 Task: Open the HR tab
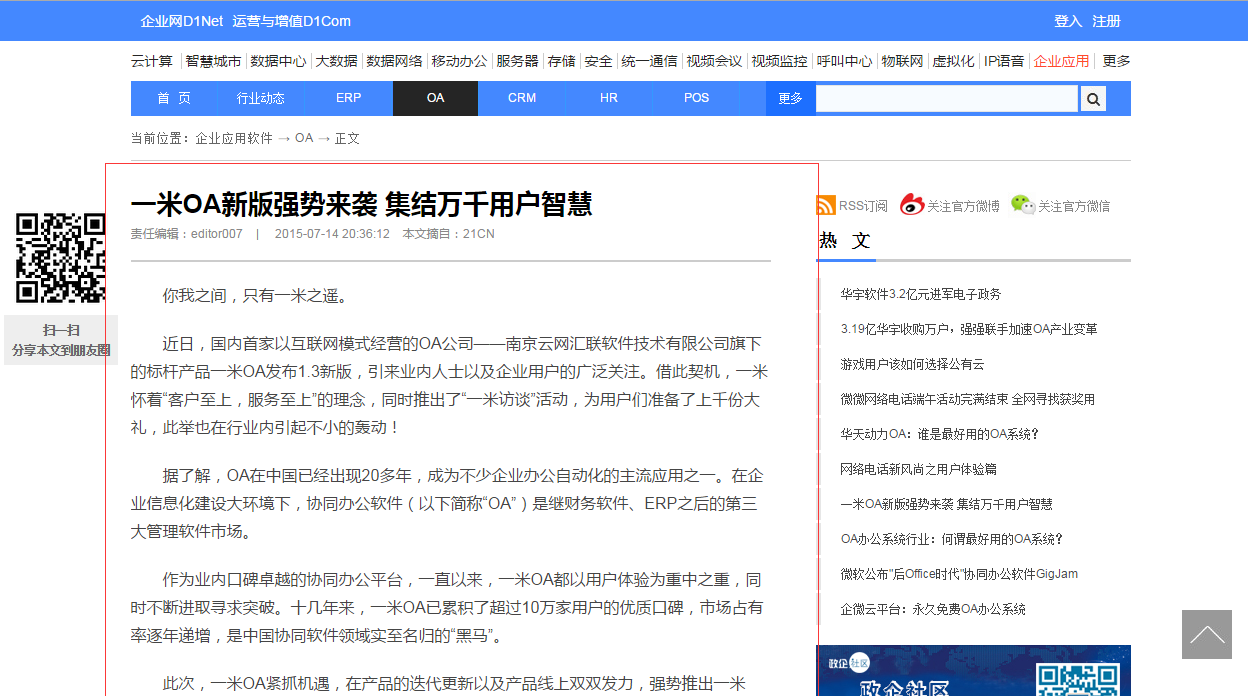tap(609, 98)
